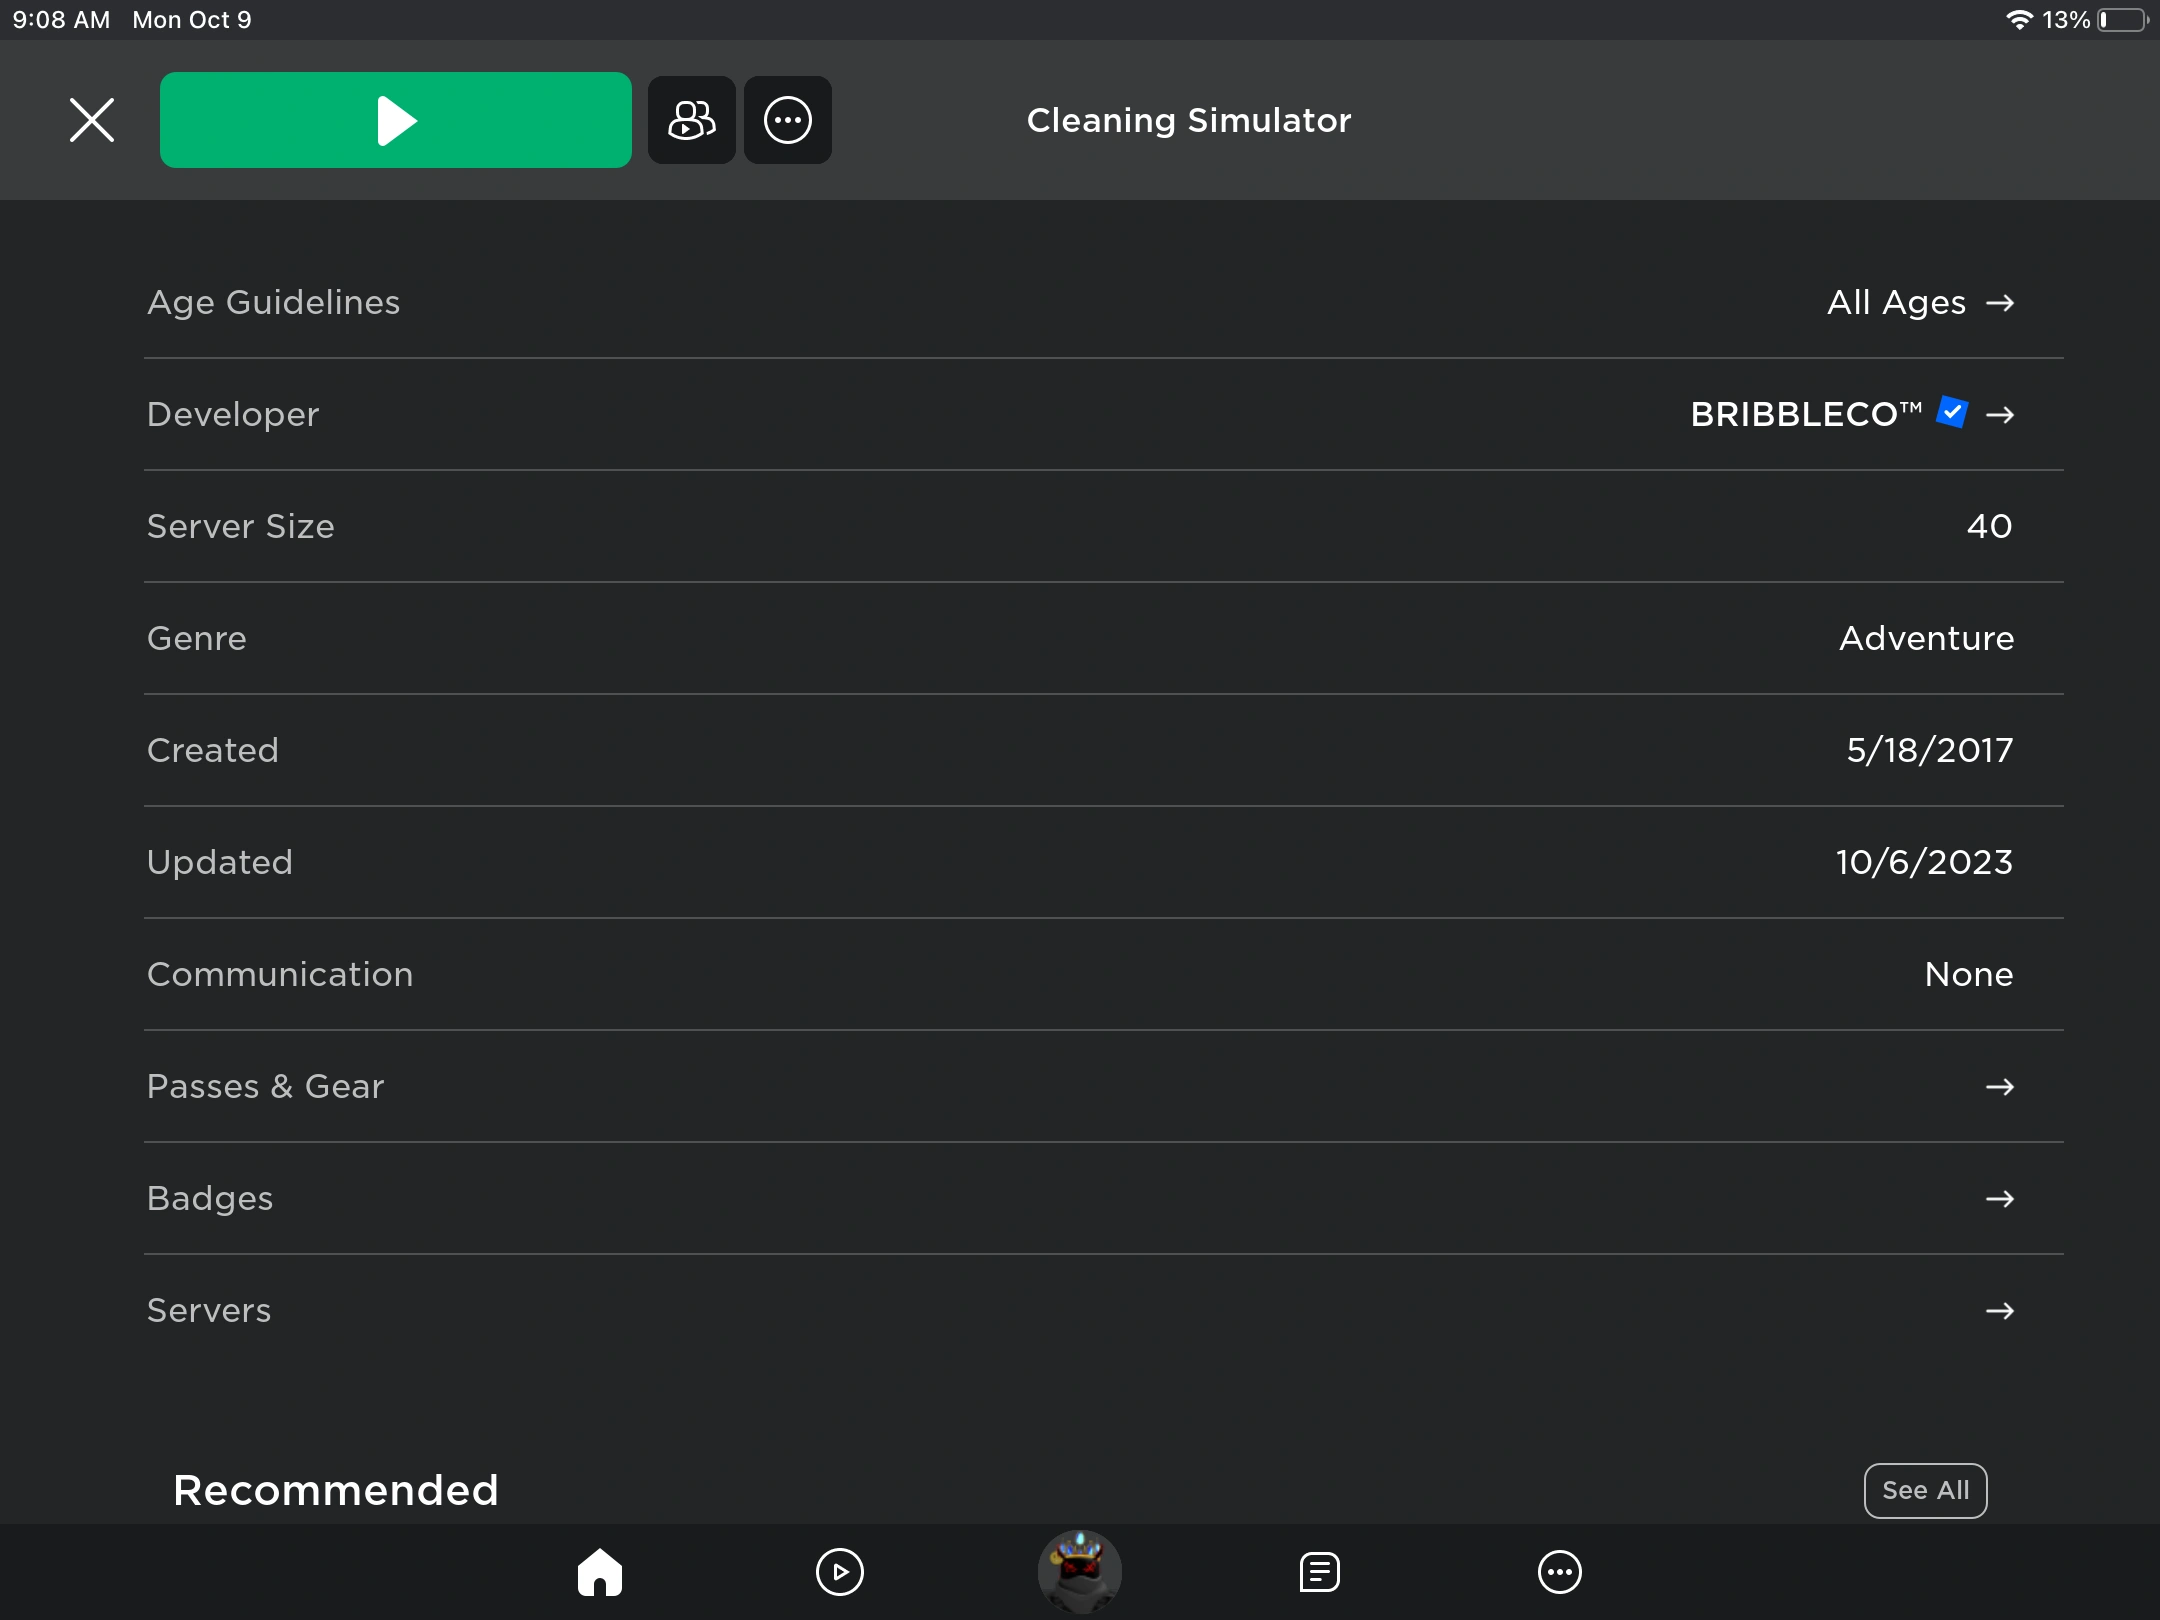Expand the Badges row
Viewport: 2160px width, 1620px height.
tap(1103, 1198)
